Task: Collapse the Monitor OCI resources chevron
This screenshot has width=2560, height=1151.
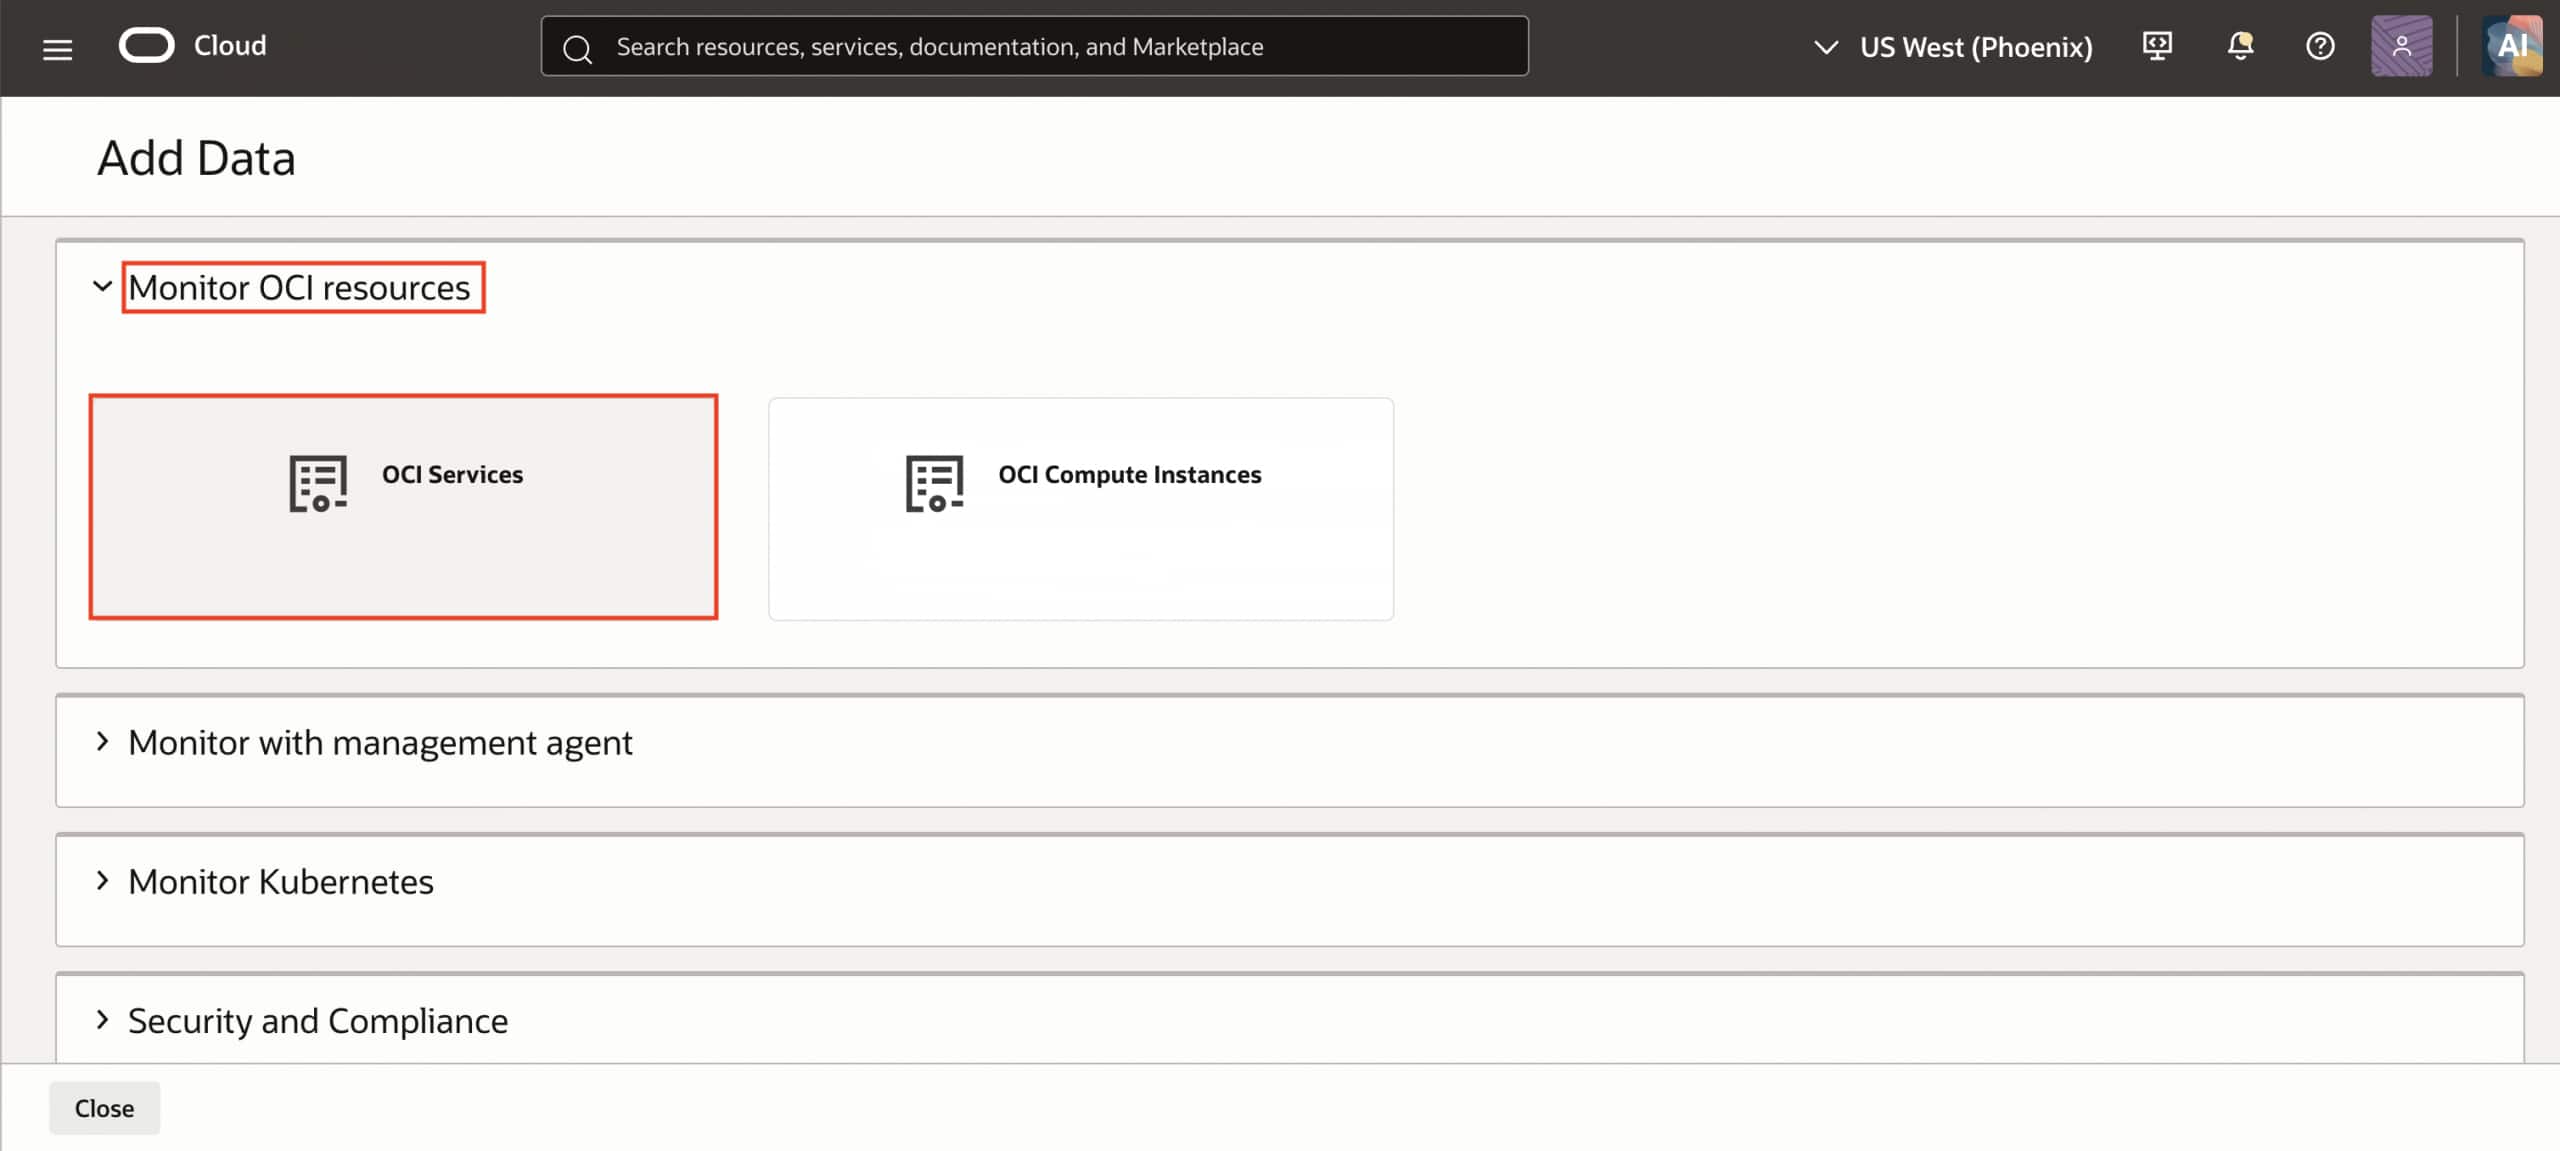Action: (x=102, y=287)
